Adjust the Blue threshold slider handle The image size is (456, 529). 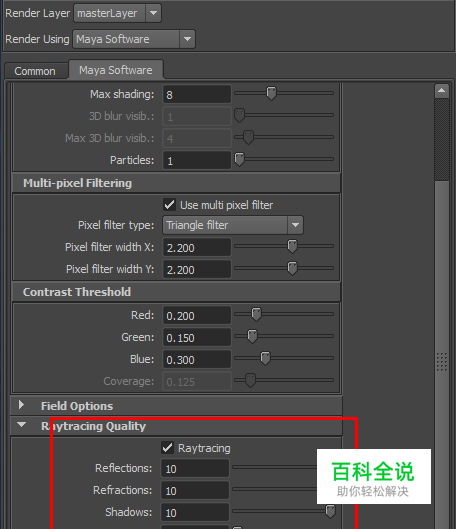(265, 358)
